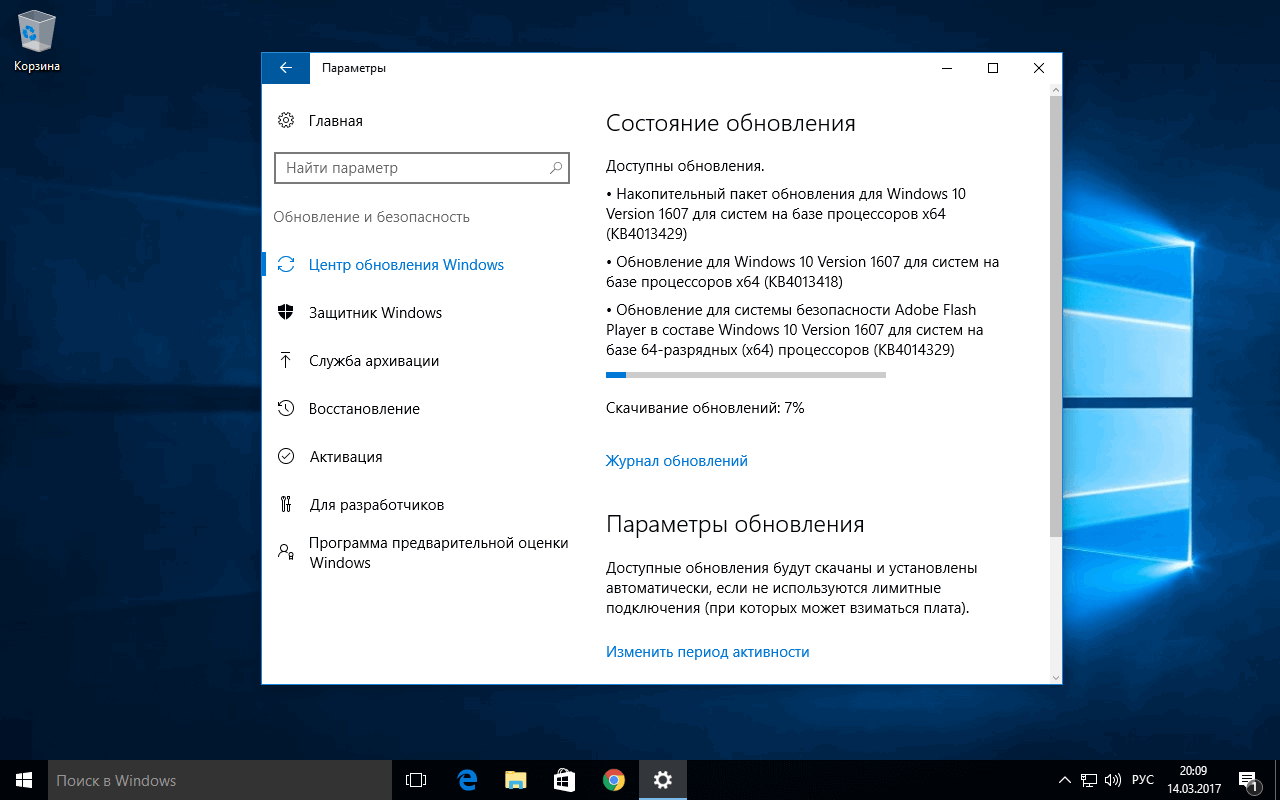
Task: Open the language indicator РУС
Action: point(1143,779)
